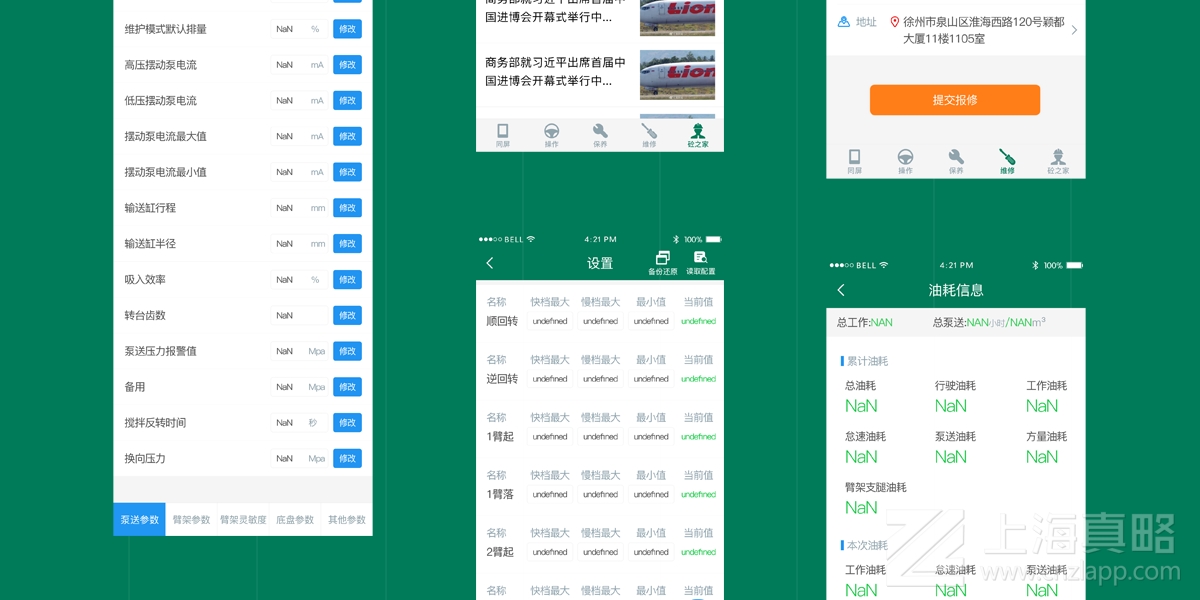Image resolution: width=1200 pixels, height=600 pixels.
Task: Open the 保养 wrench icon in middle navigation bar
Action: 600,131
